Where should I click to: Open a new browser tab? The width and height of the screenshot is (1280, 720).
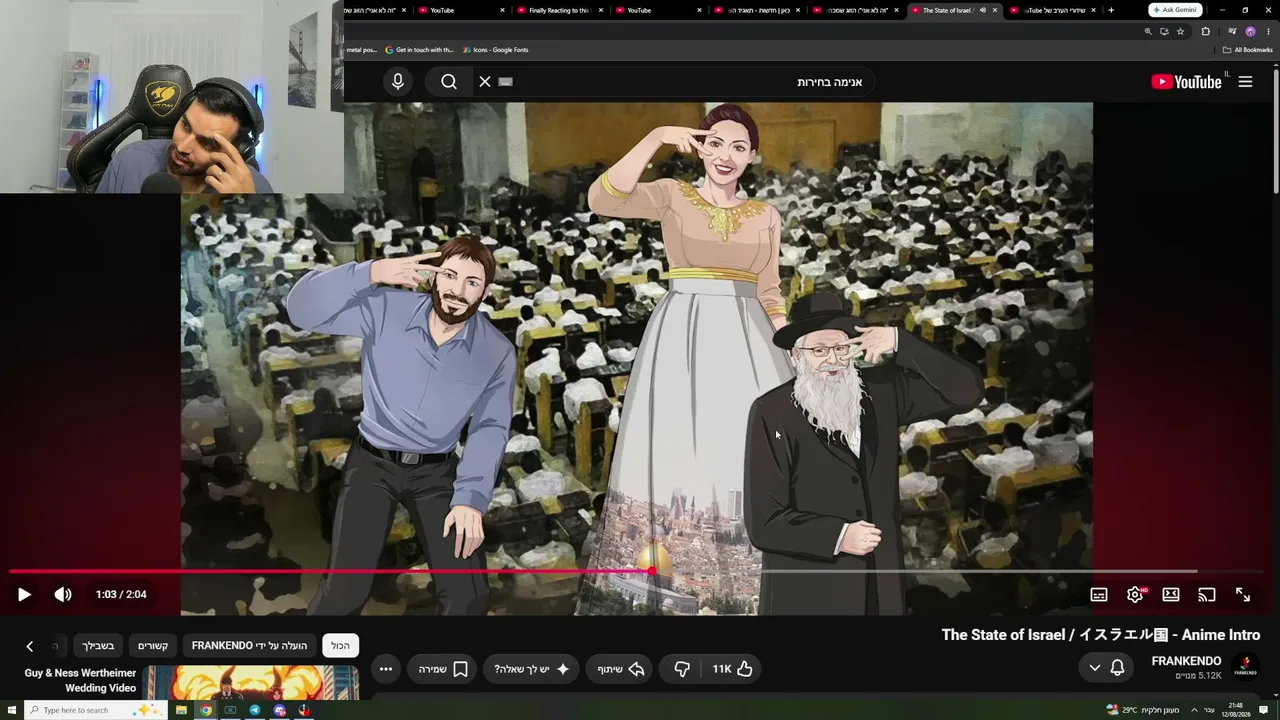(1111, 10)
